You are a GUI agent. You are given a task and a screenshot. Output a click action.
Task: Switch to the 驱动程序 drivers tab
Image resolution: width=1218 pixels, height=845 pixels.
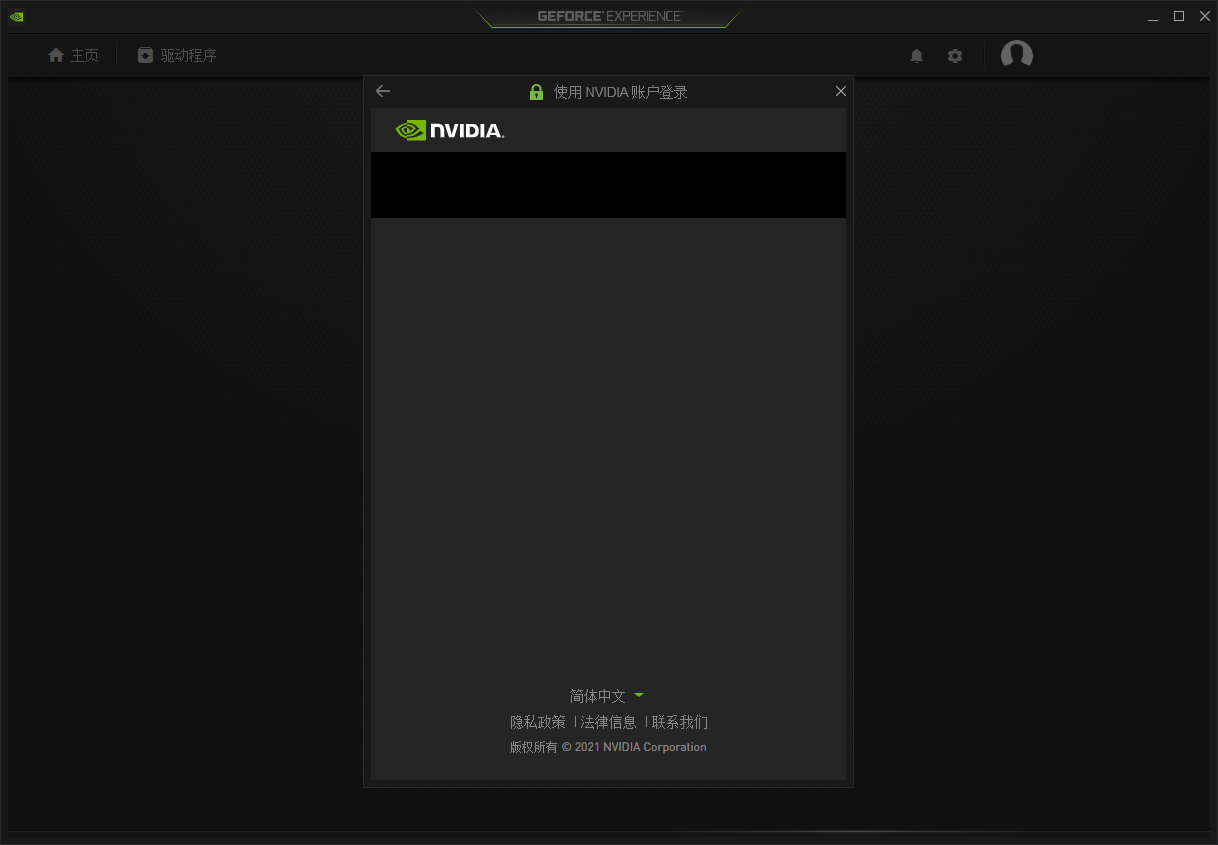coord(177,56)
